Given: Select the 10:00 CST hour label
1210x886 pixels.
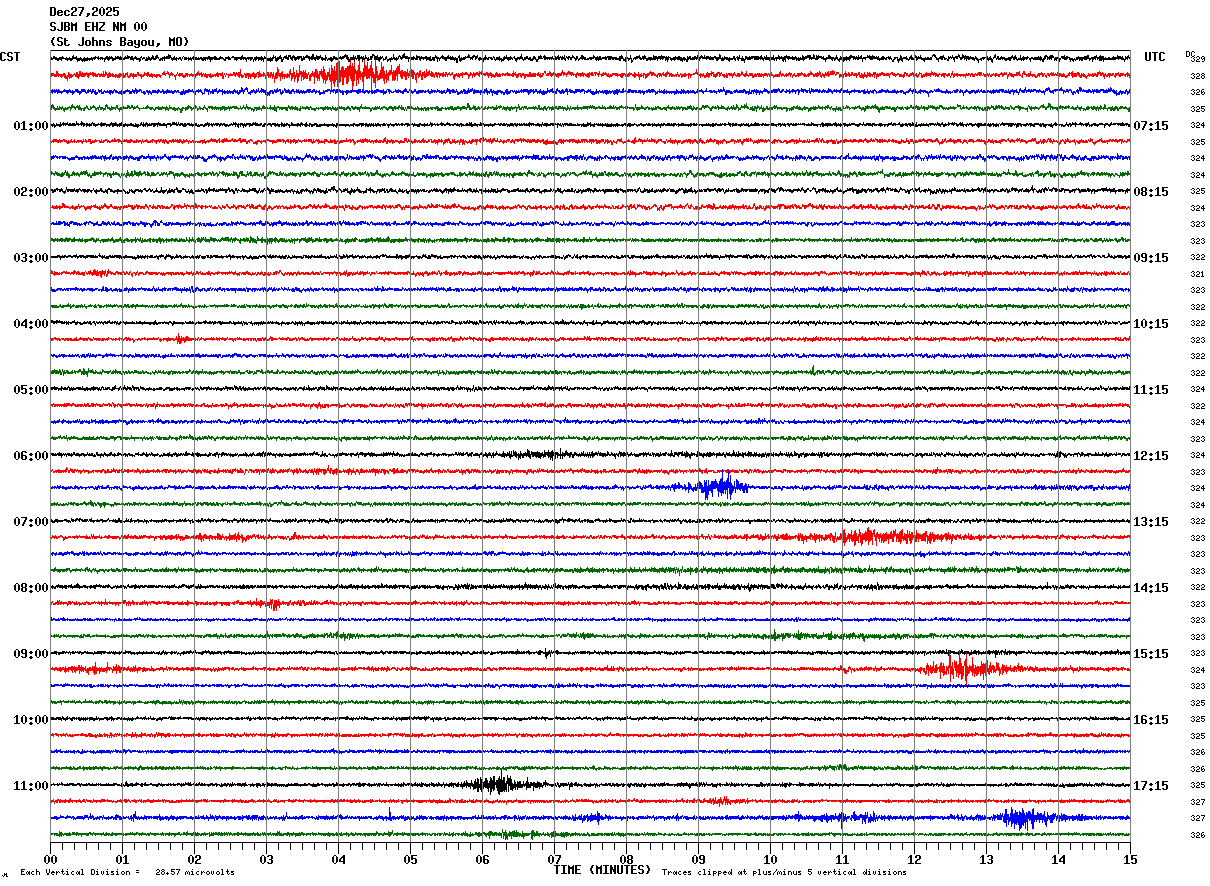Looking at the screenshot, I should point(31,720).
